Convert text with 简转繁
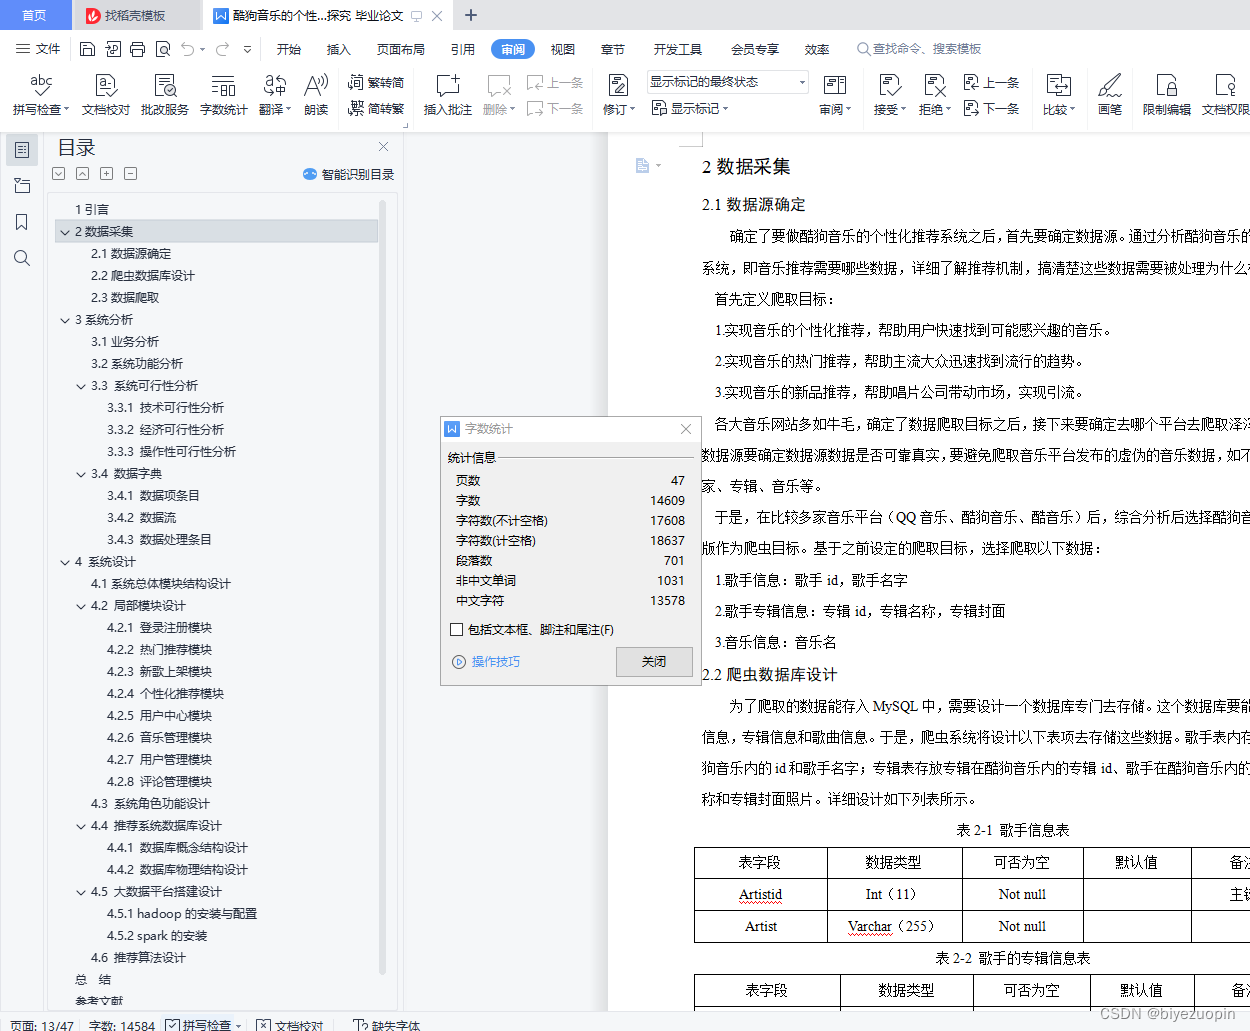1250x1031 pixels. tap(376, 108)
